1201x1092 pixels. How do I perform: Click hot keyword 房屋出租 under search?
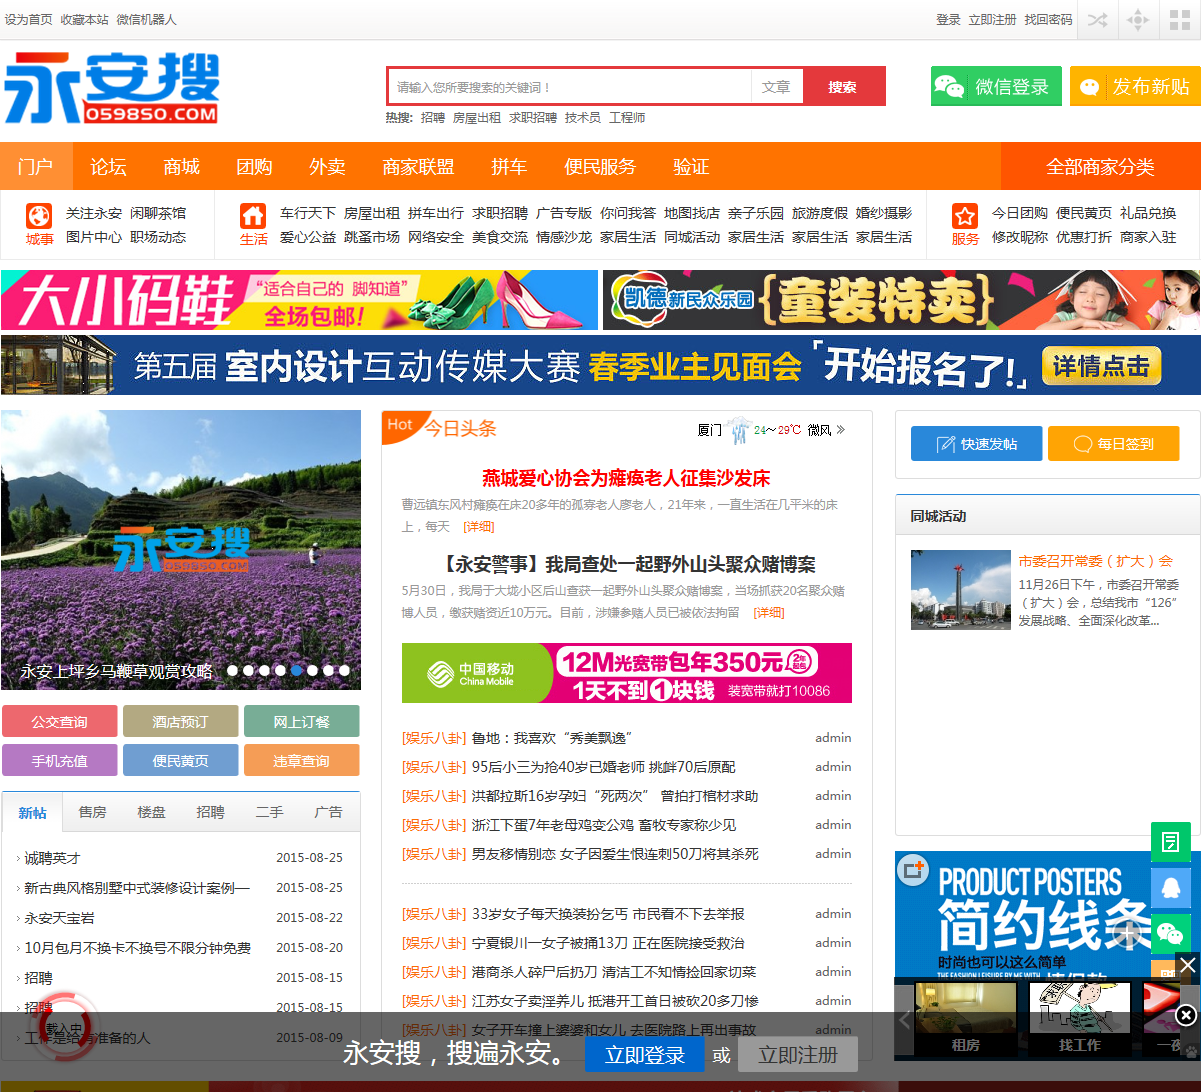tap(477, 118)
